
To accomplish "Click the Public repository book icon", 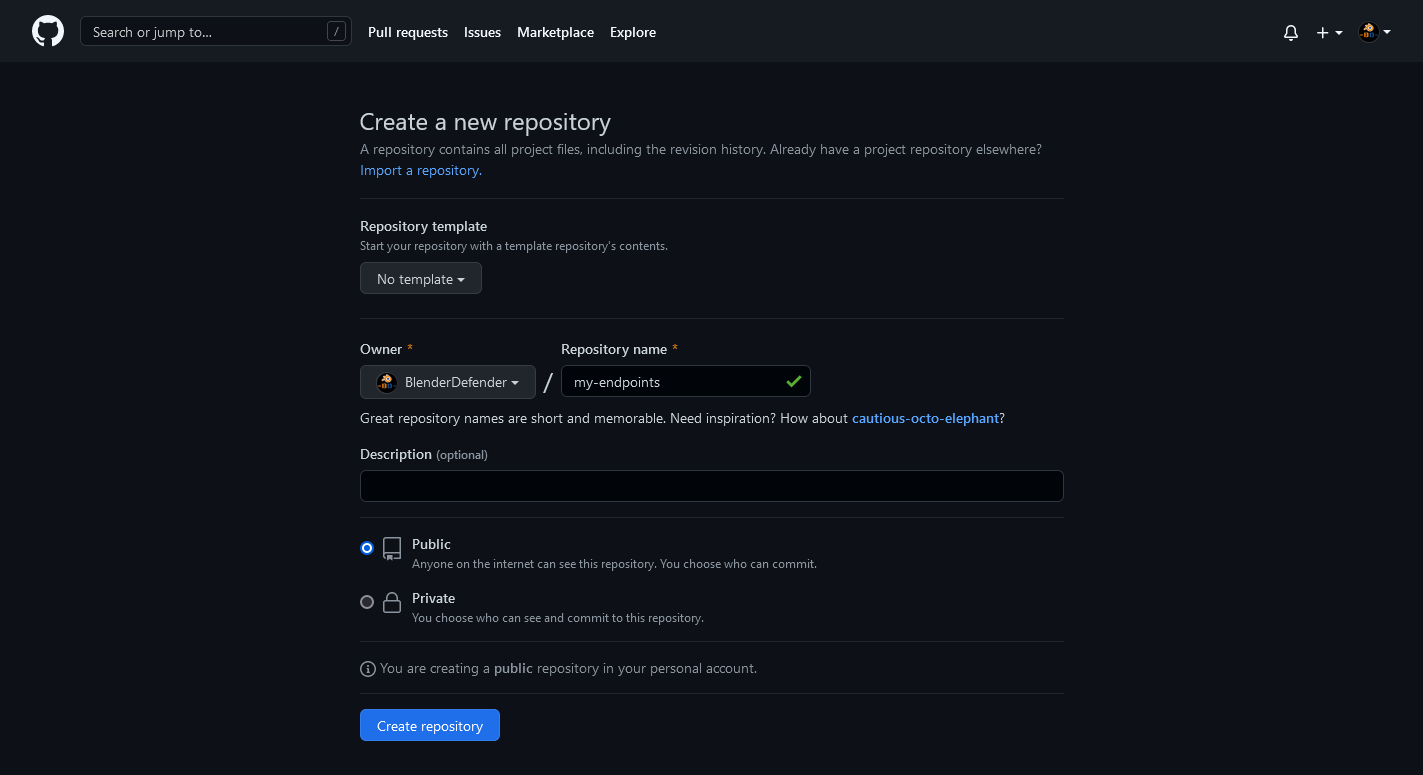I will (392, 548).
